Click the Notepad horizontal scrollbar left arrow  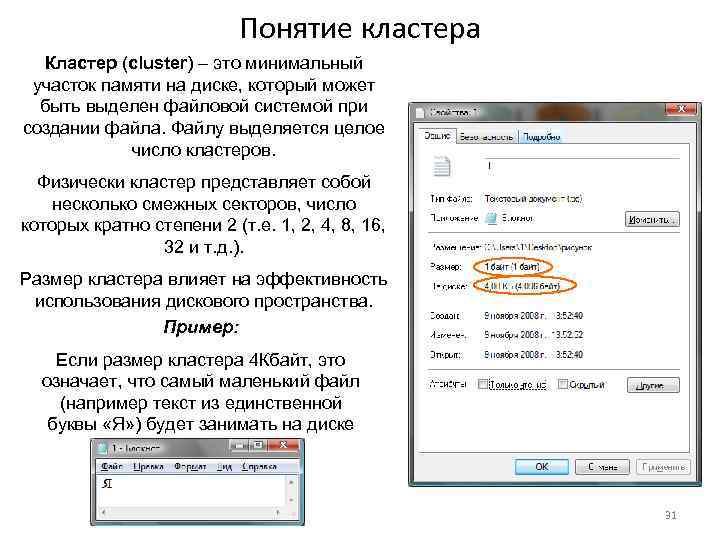pyautogui.click(x=102, y=512)
